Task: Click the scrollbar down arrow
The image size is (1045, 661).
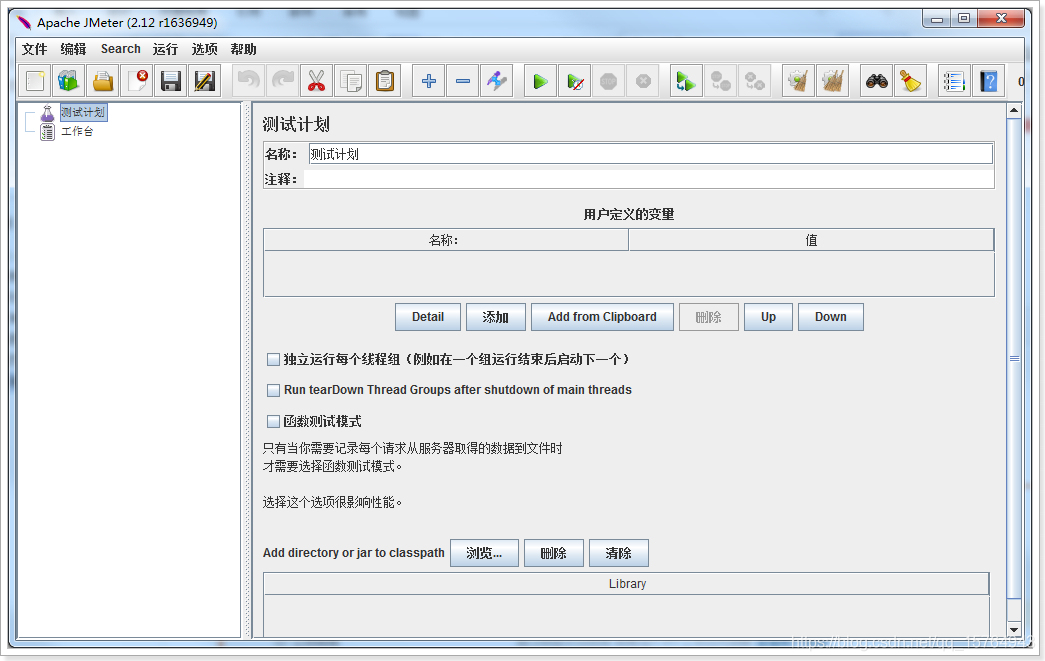Action: pyautogui.click(x=1014, y=629)
